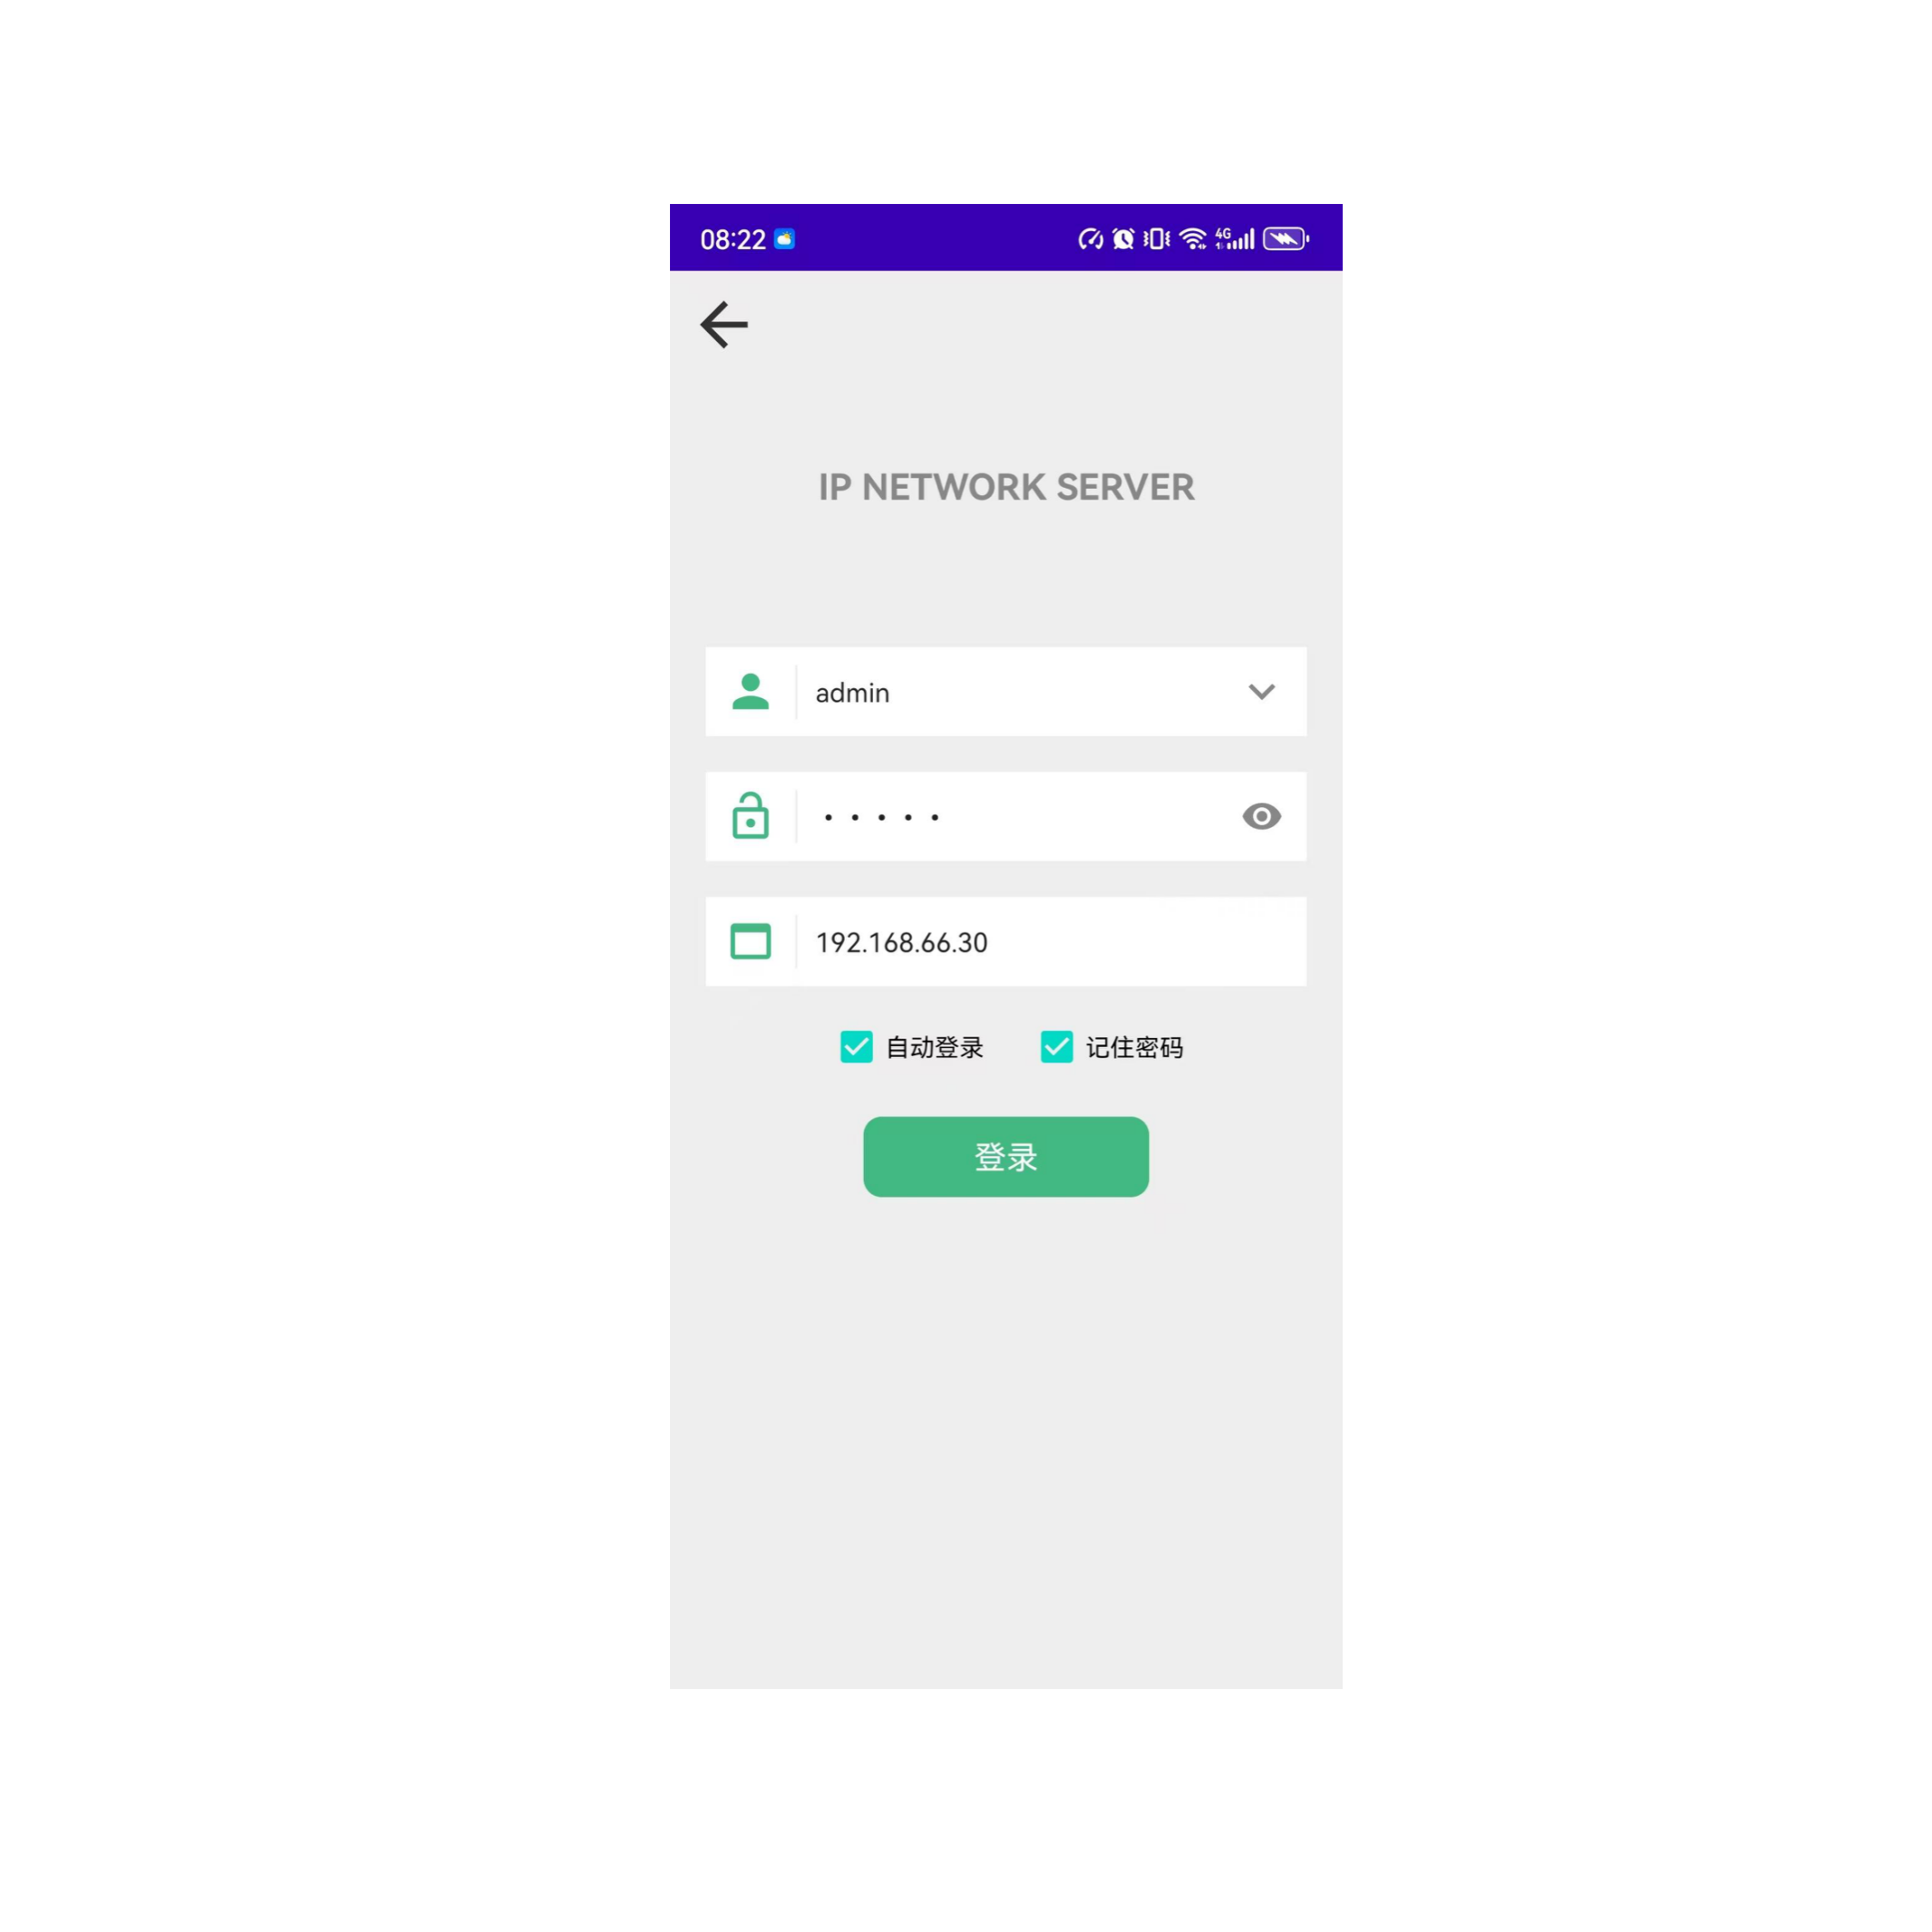
Task: Click the green user profile icon
Action: tap(750, 691)
